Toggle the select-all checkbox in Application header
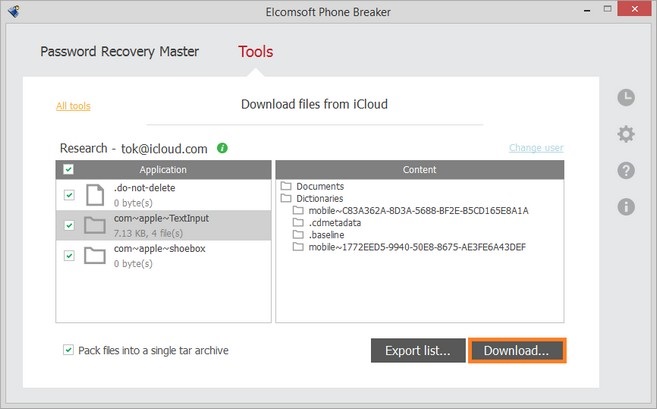Screen dimensions: 657x409 [69, 170]
